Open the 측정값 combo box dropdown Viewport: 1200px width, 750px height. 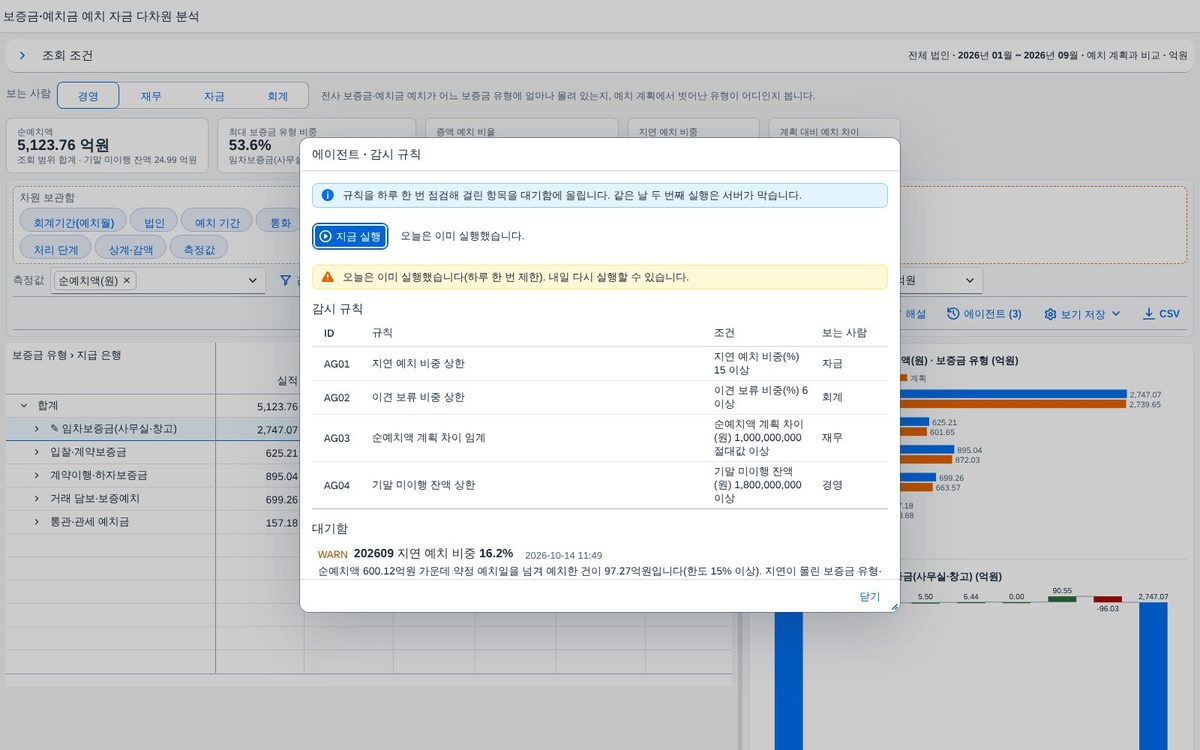click(252, 281)
